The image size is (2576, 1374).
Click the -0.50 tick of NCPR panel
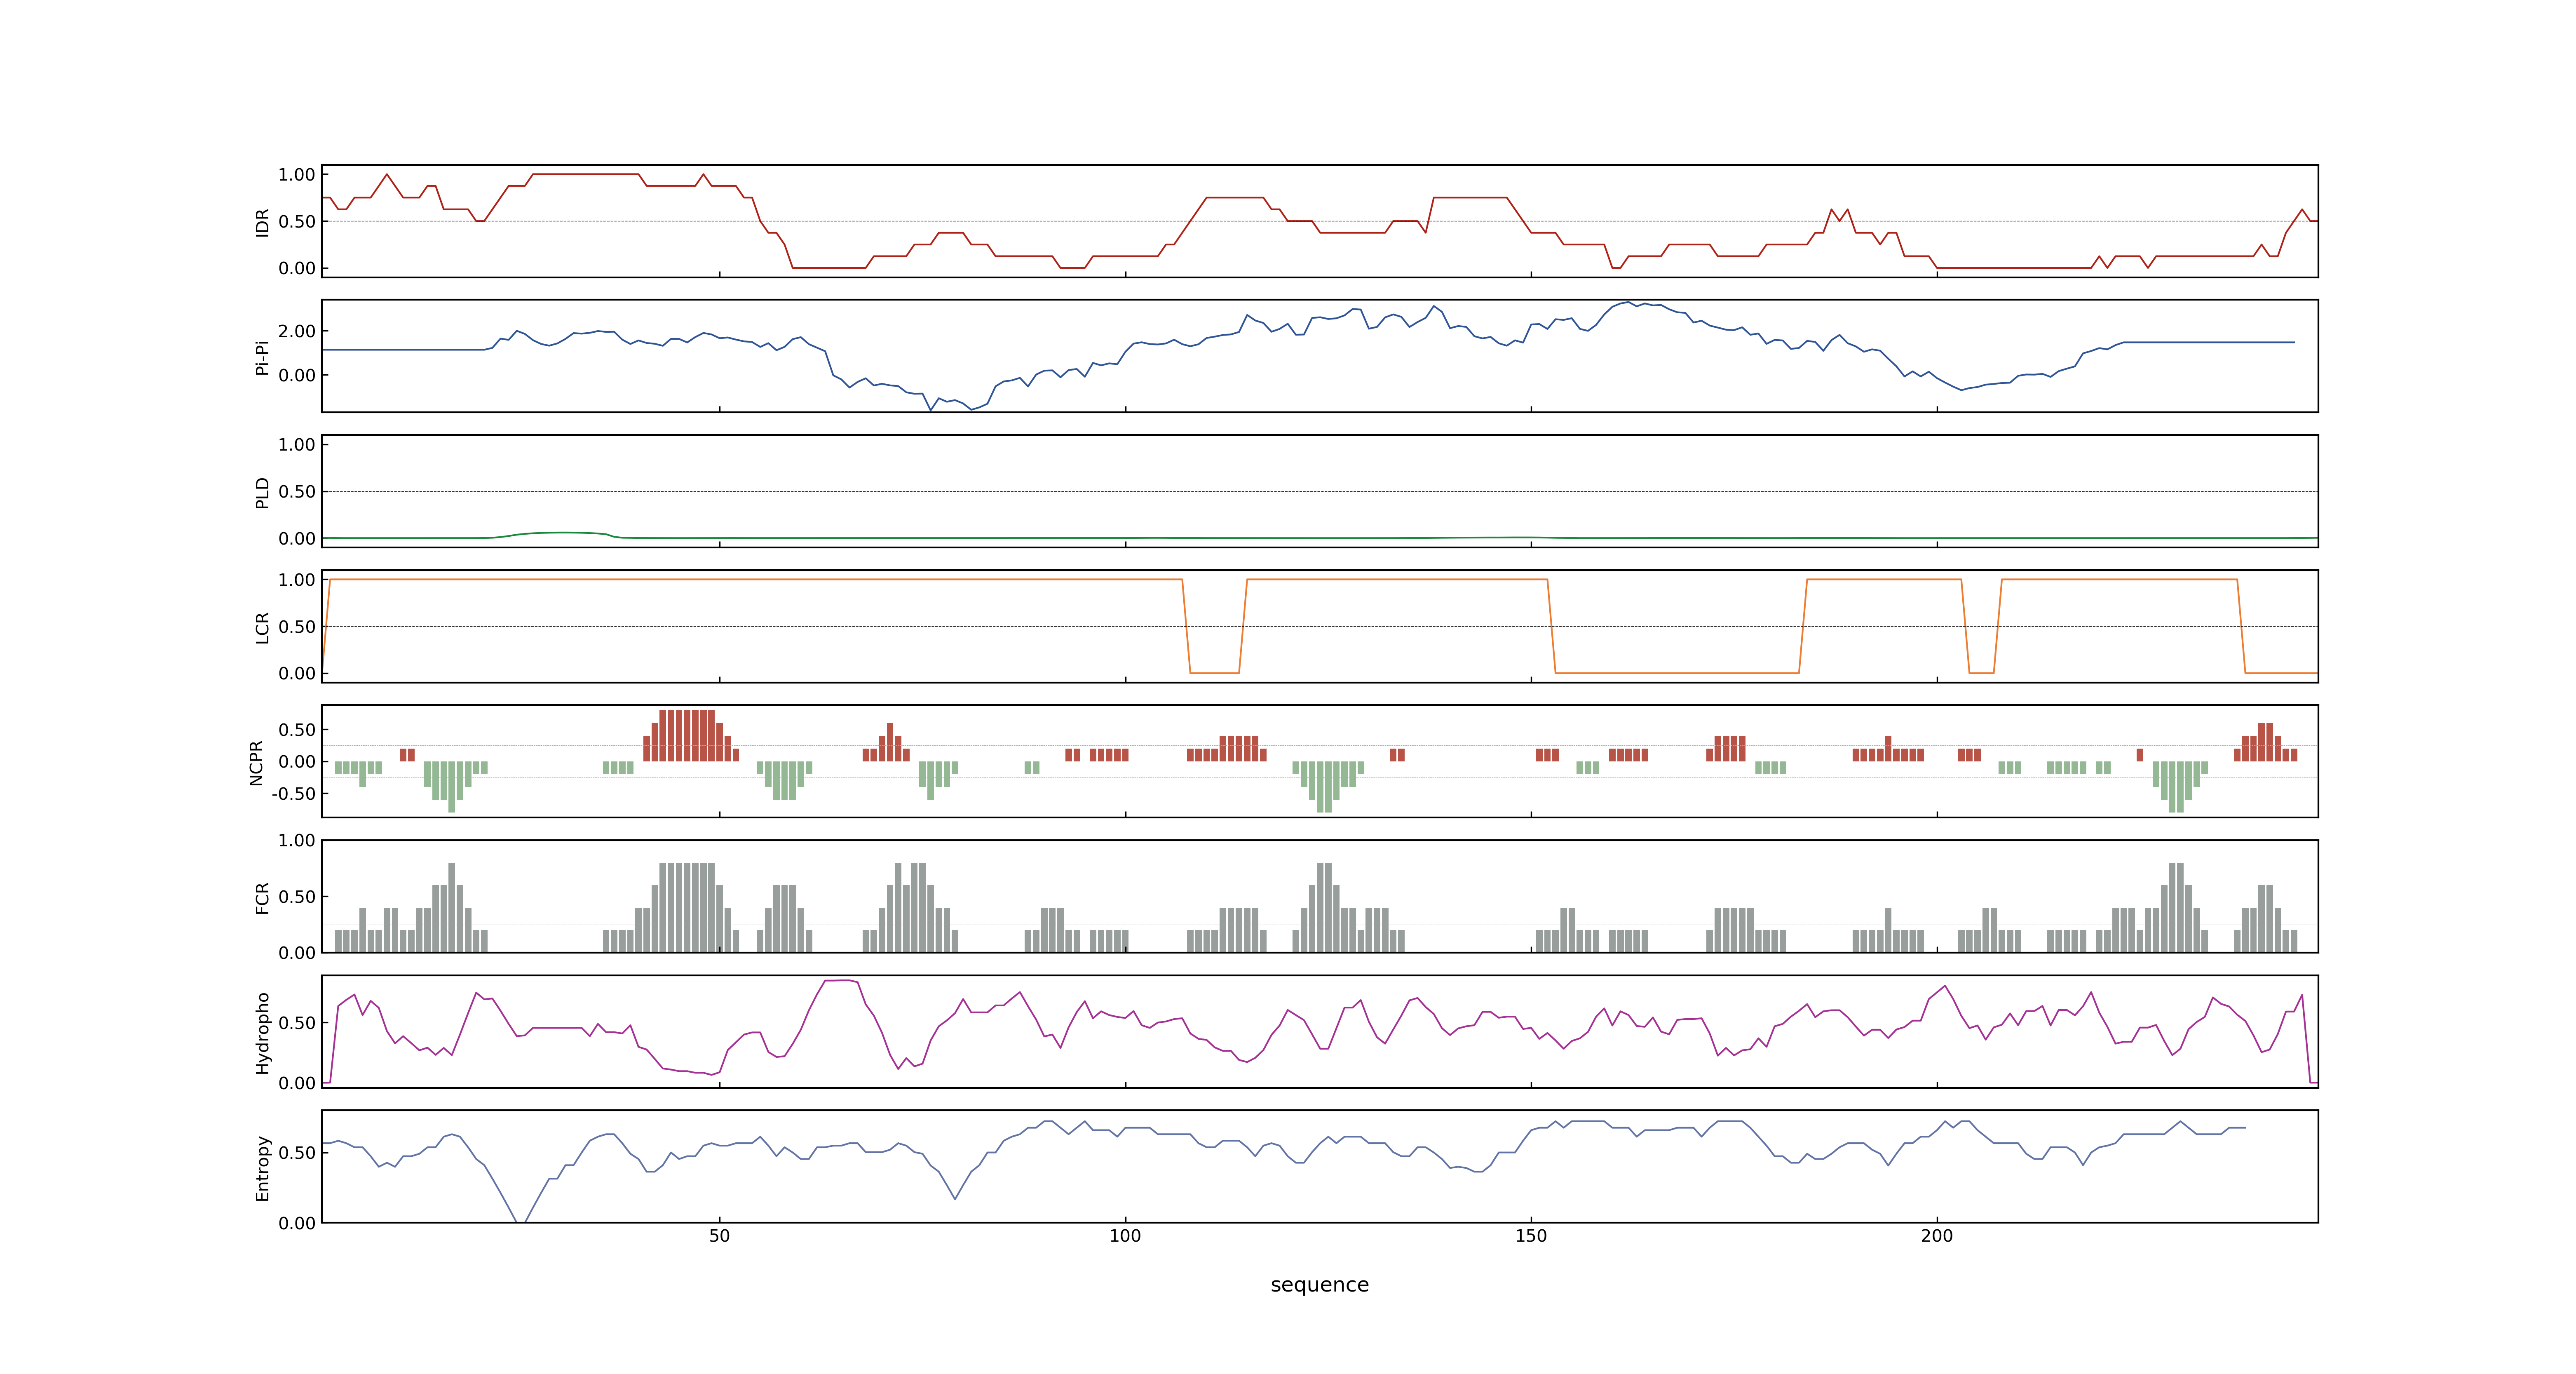tap(293, 794)
